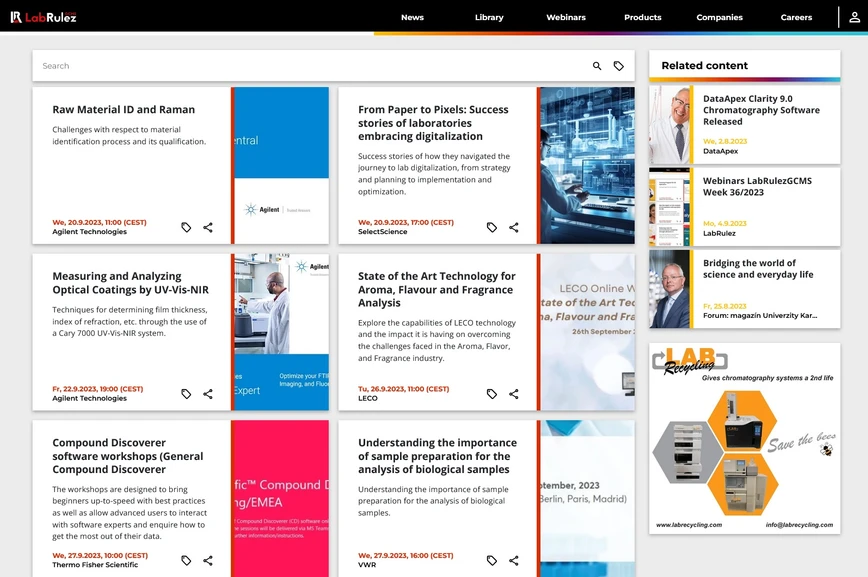Click date 'We, 27.9.2023, 16:00 (CEST)'
The width and height of the screenshot is (868, 577).
(x=406, y=555)
